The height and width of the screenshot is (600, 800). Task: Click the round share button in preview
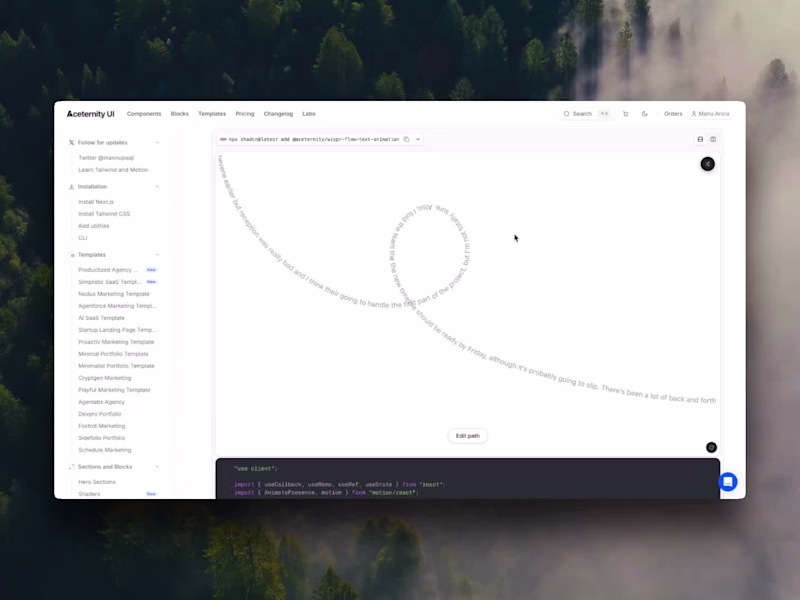(x=707, y=164)
